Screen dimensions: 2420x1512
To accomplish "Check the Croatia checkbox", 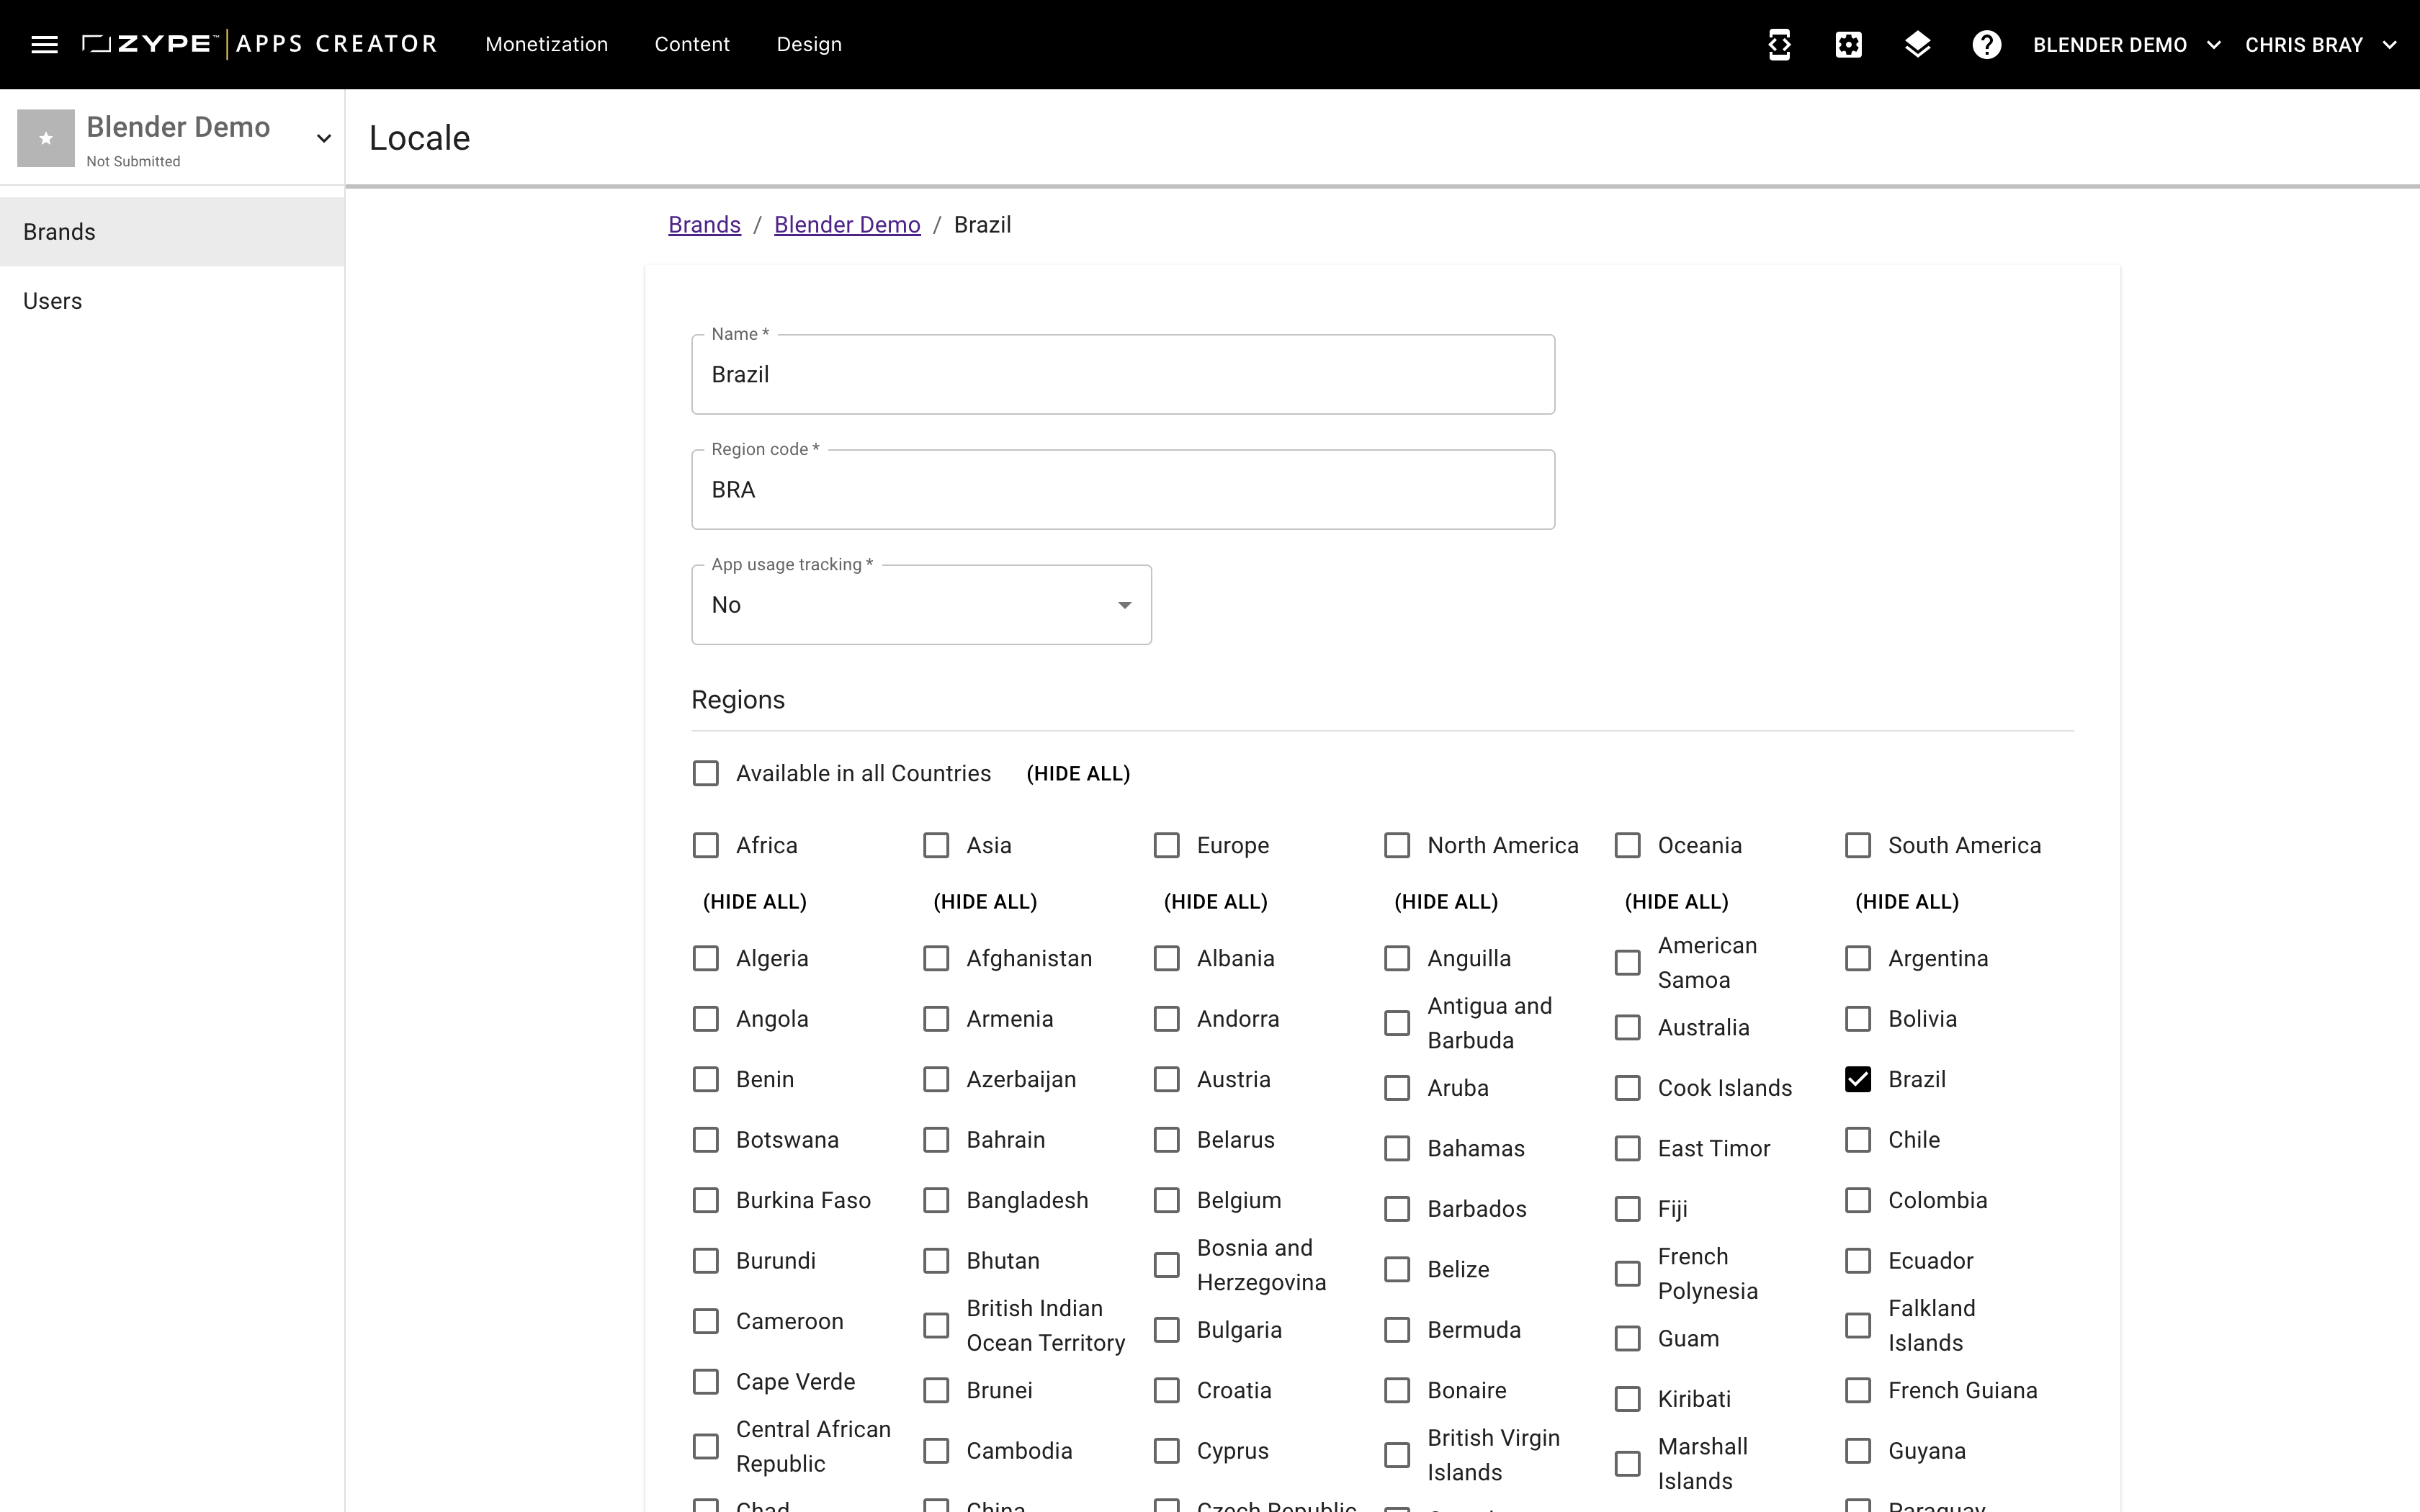I will [1167, 1390].
